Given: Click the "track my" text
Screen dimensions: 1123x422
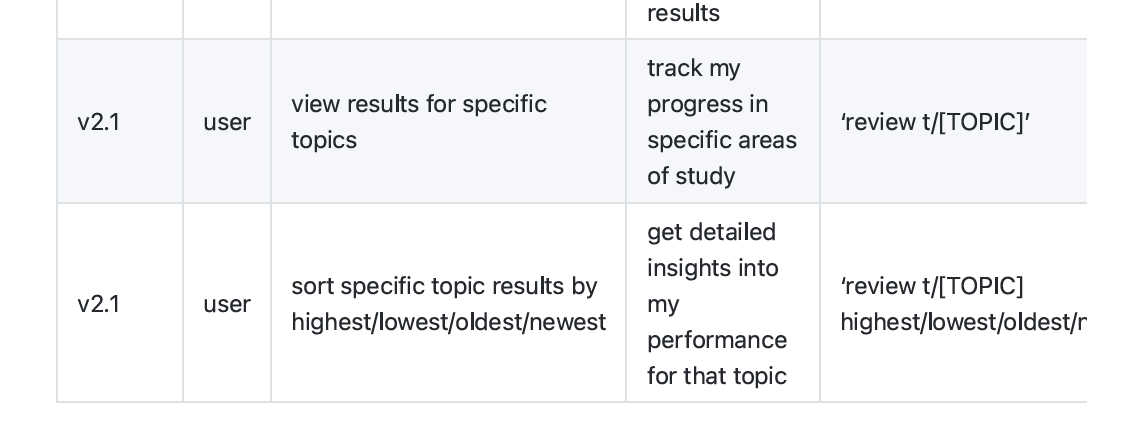Looking at the screenshot, I should 693,68.
